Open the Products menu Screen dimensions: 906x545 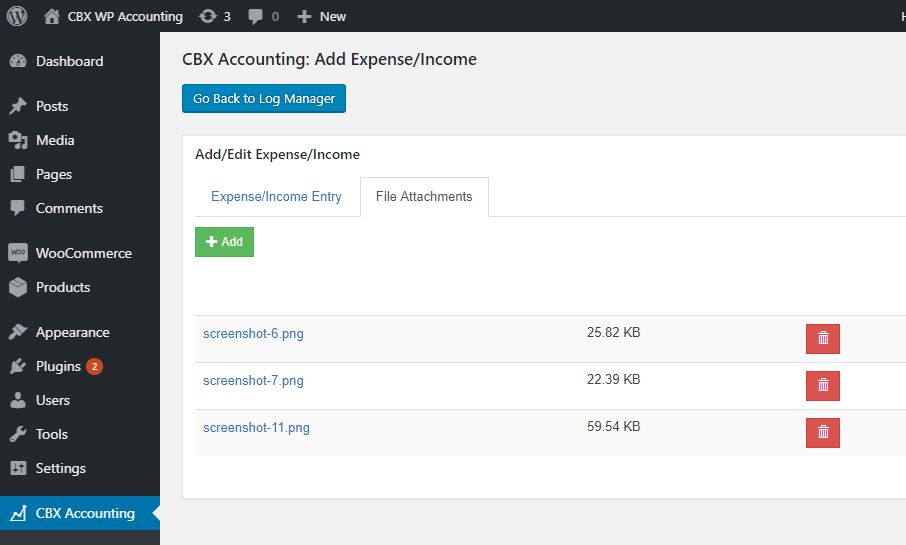[63, 288]
